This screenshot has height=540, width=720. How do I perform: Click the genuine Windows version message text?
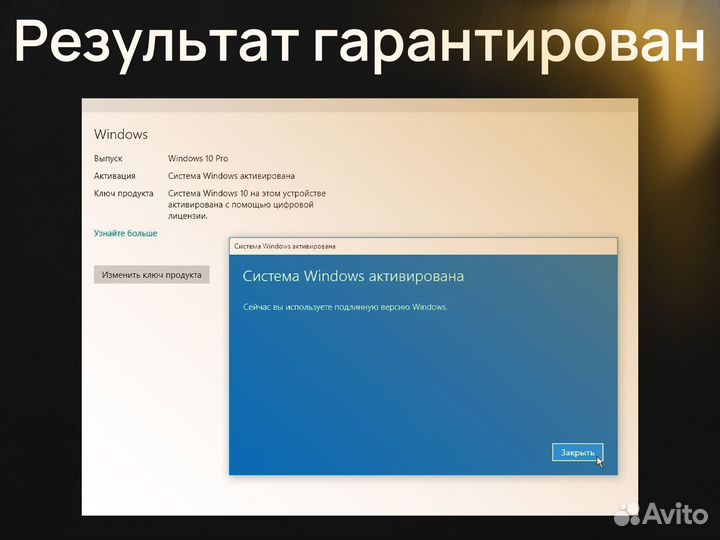tap(345, 307)
